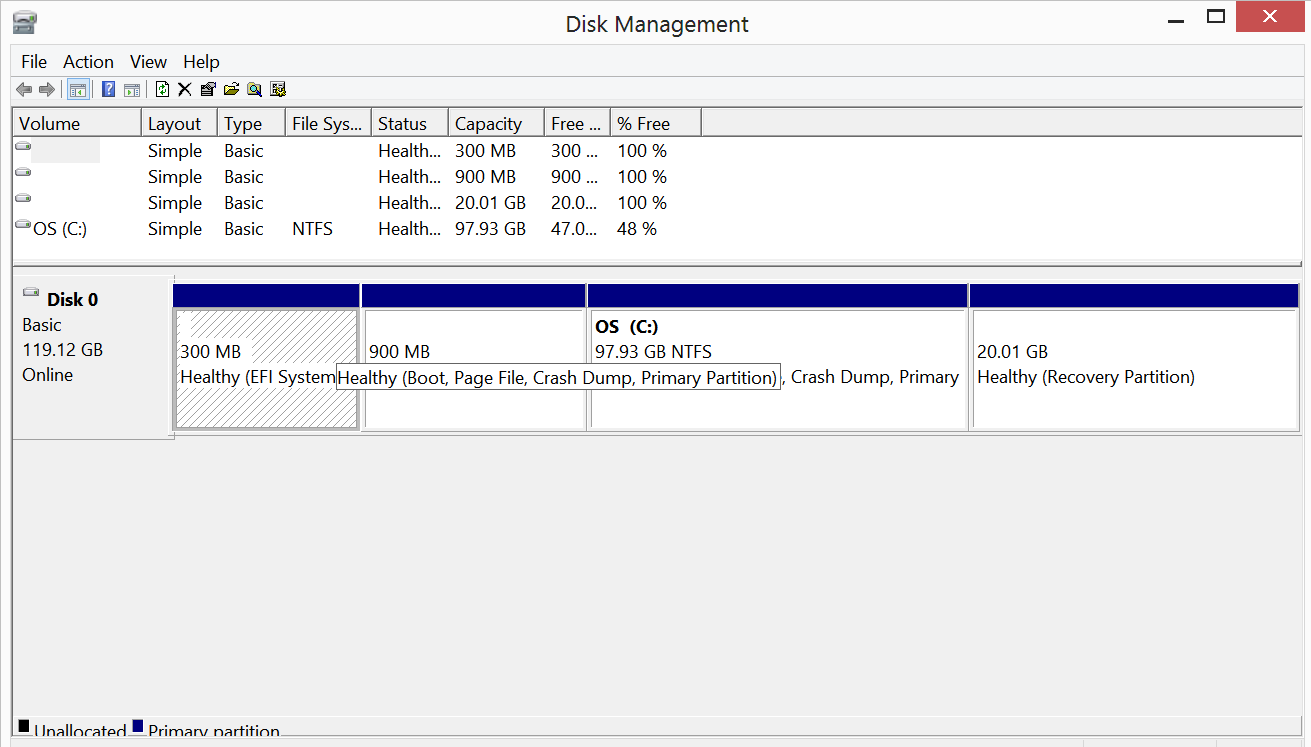Click the blue Primary partition legend swatch
Image resolution: width=1311 pixels, height=747 pixels.
tap(138, 726)
